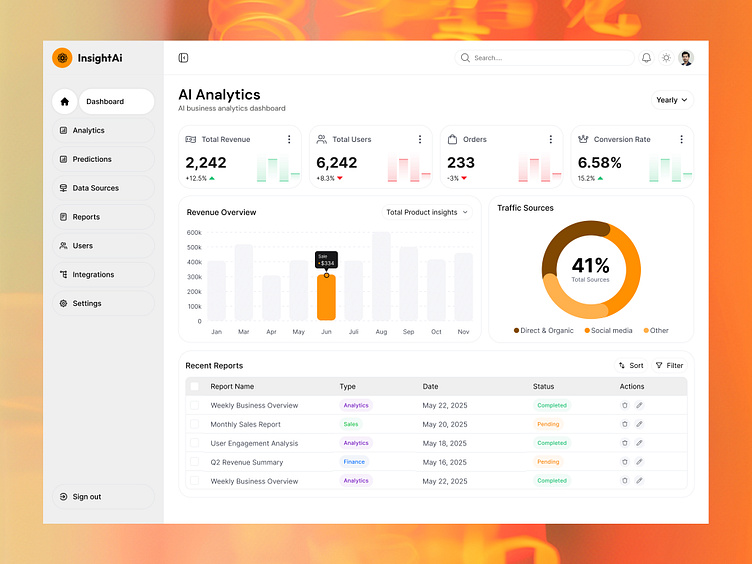752x564 pixels.
Task: Open Reports in the sidebar
Action: [103, 217]
